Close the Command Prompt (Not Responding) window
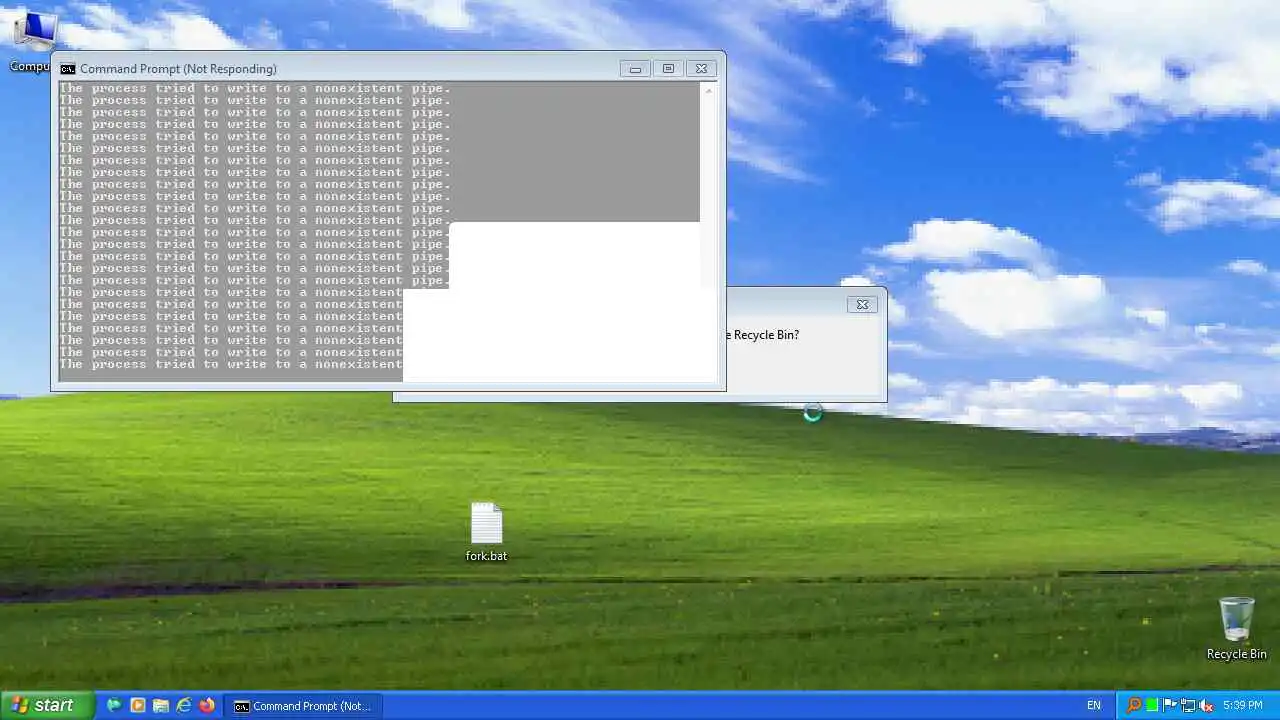This screenshot has height=720, width=1280. click(701, 69)
